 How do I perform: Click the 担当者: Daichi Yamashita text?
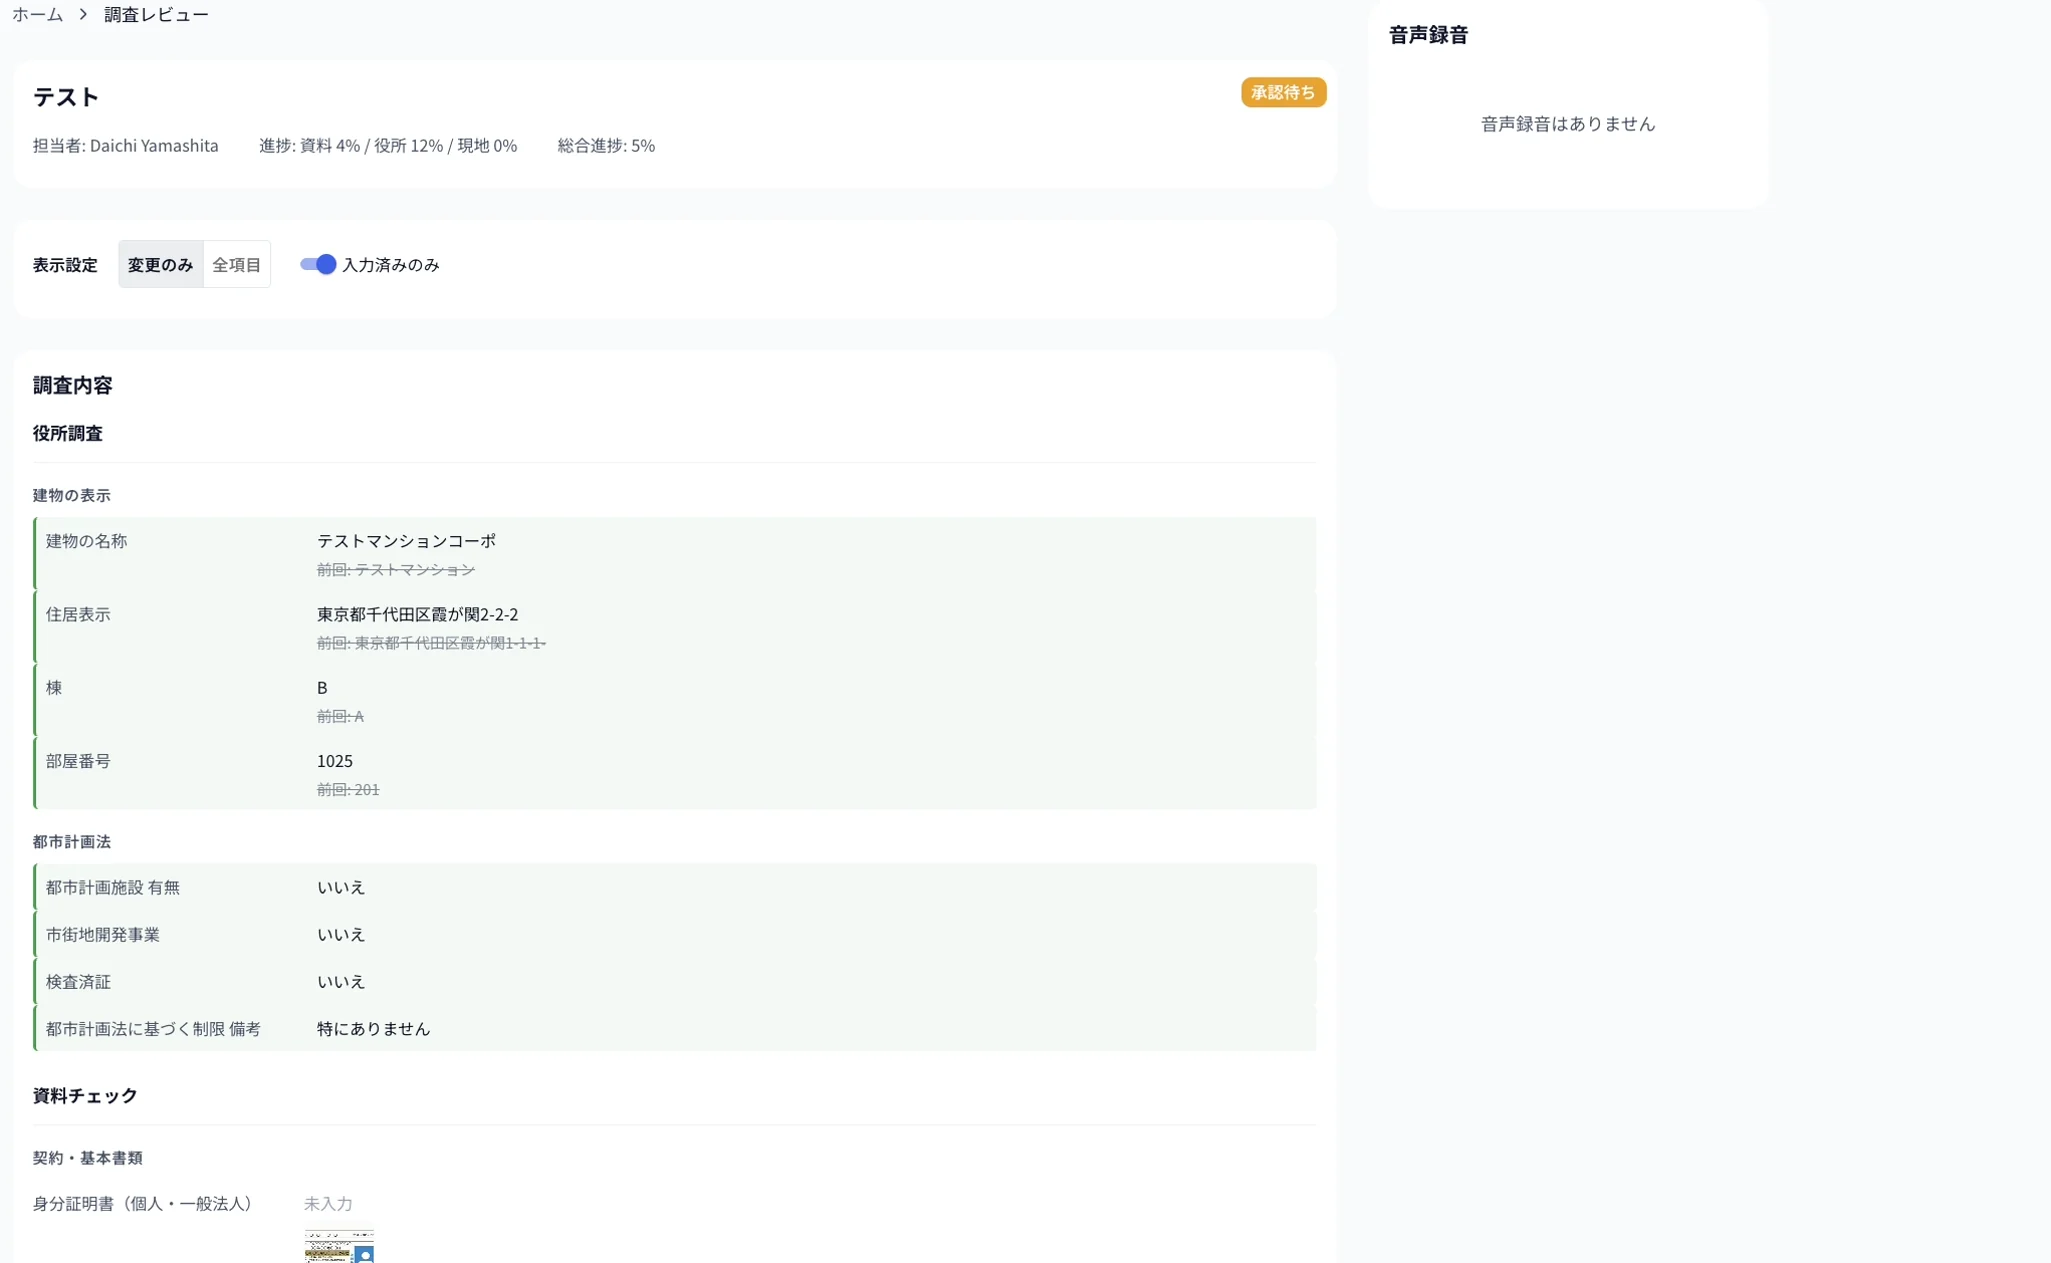[125, 146]
